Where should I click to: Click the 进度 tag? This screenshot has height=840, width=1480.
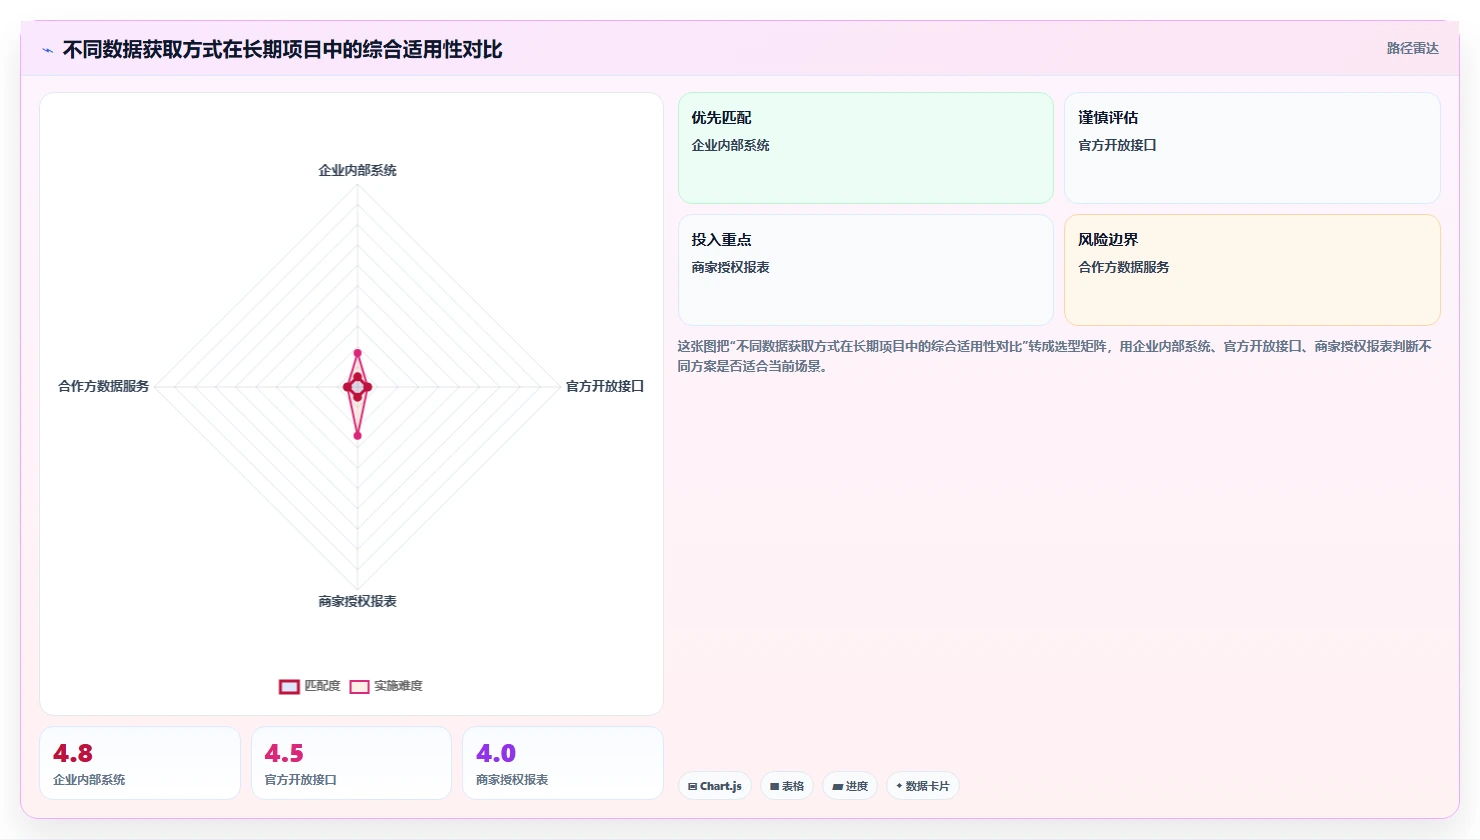tap(850, 786)
